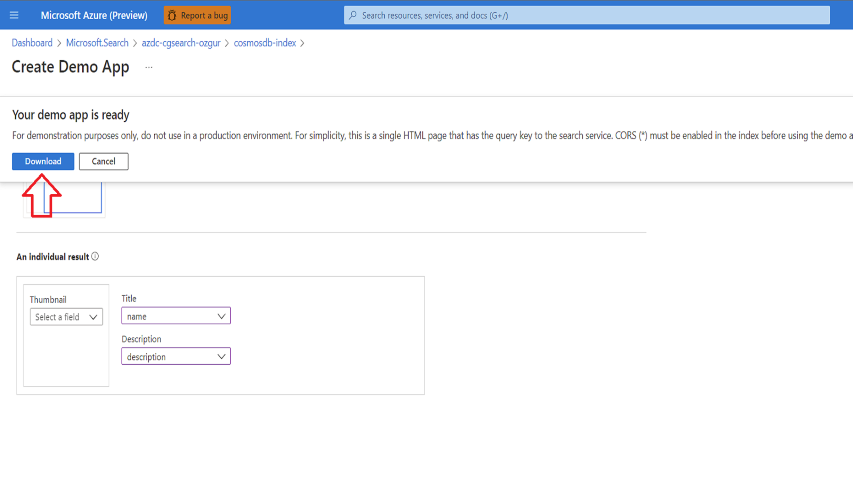
Task: Open the Thumbnail Select a field dropdown
Action: pos(66,317)
